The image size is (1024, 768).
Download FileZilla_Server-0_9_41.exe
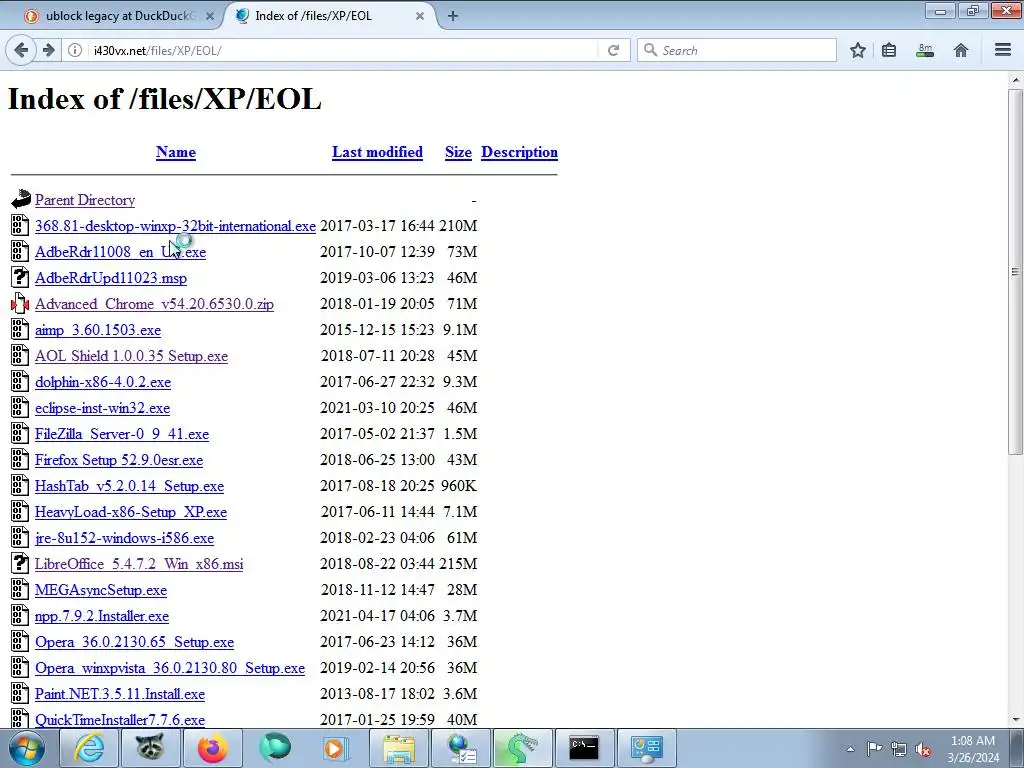[122, 434]
